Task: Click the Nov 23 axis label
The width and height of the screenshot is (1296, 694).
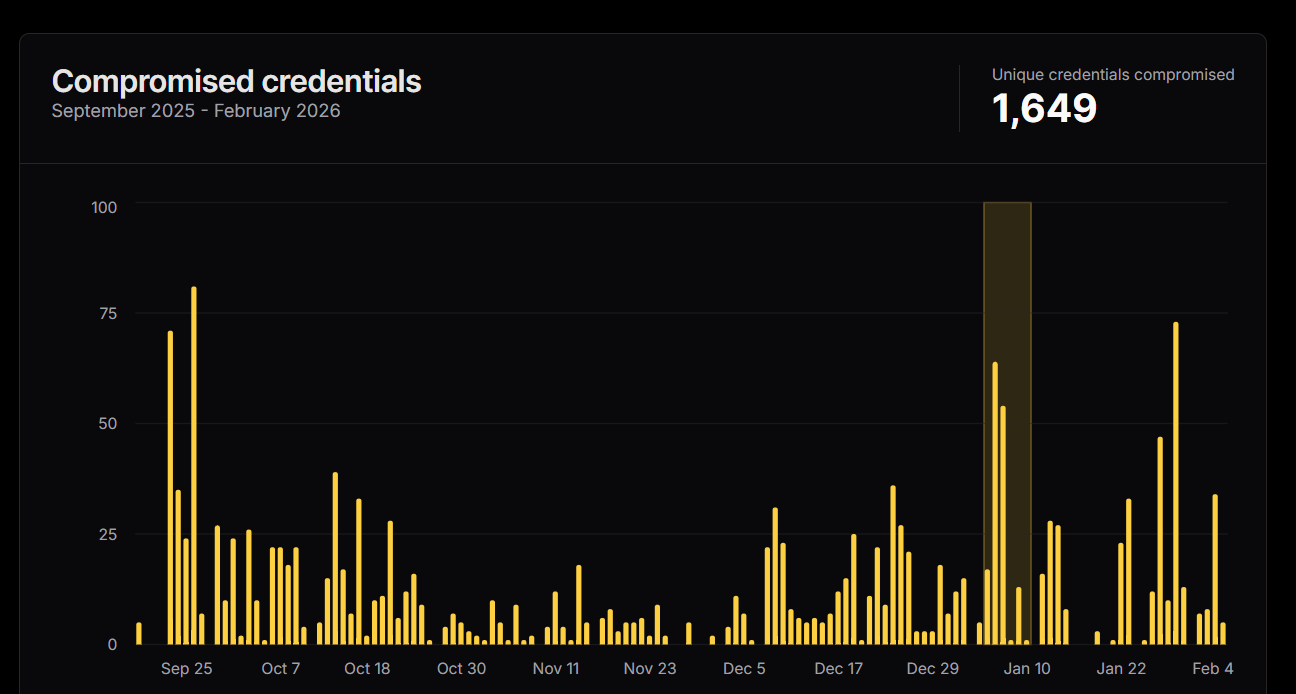Action: pos(649,669)
